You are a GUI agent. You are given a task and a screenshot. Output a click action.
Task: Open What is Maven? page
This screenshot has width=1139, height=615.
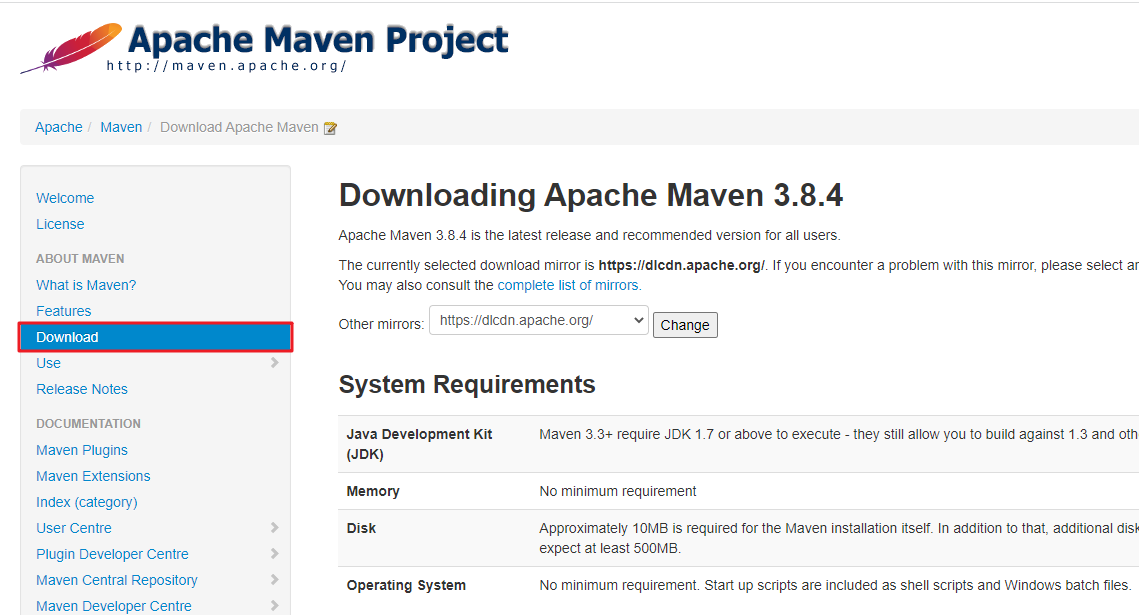tap(86, 285)
